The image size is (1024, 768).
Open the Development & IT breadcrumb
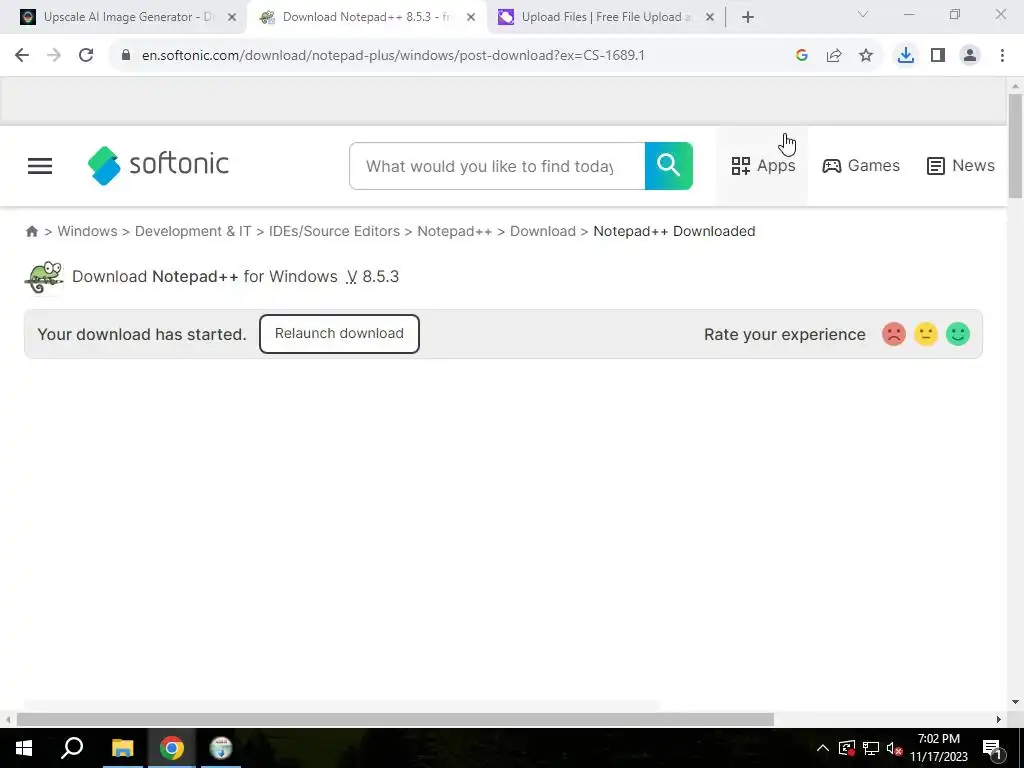(x=193, y=231)
